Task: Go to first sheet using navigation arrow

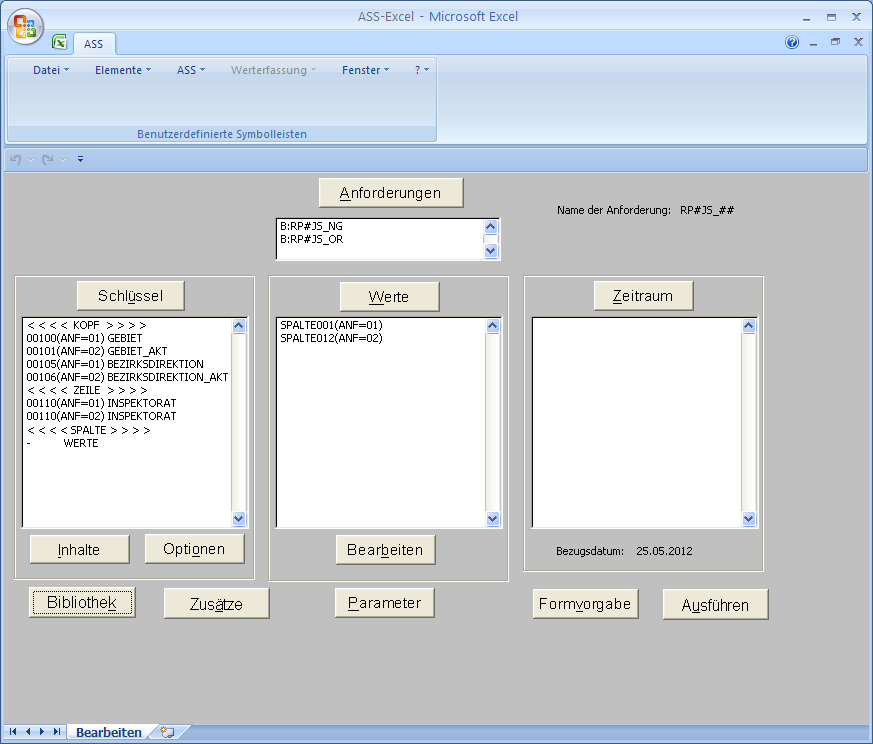Action: point(13,733)
